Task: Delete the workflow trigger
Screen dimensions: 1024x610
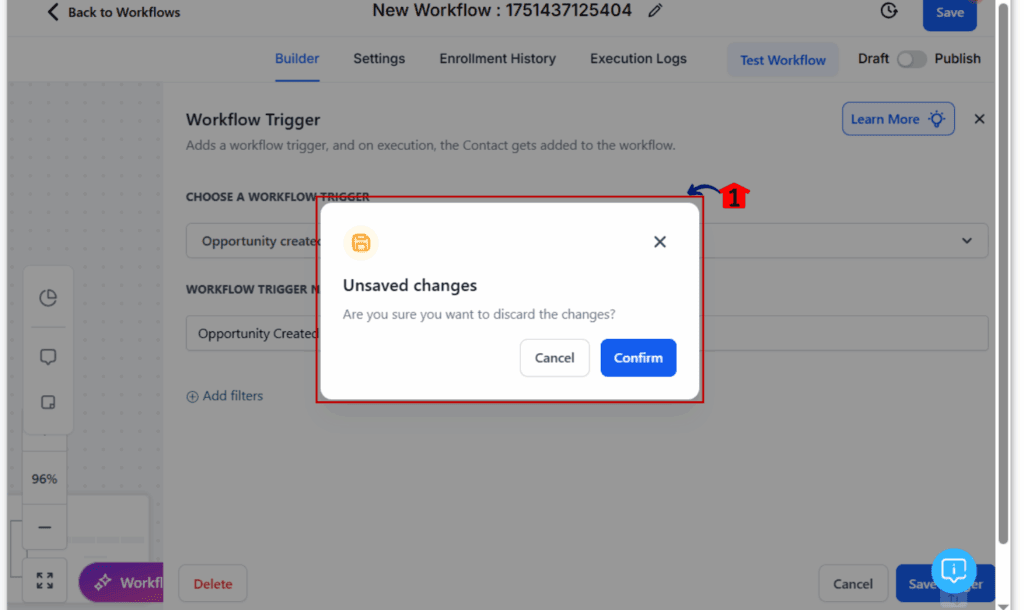Action: click(x=213, y=583)
